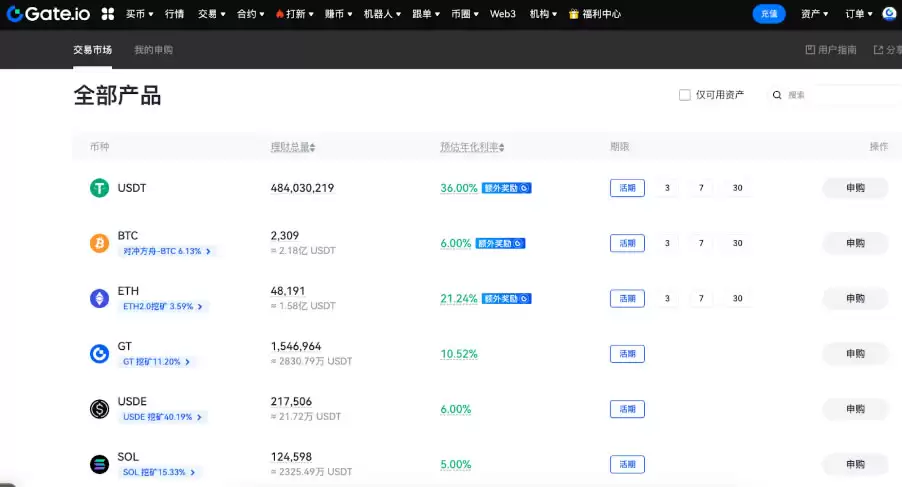The width and height of the screenshot is (902, 487).
Task: Click the Gate.io logo
Action: (x=47, y=14)
